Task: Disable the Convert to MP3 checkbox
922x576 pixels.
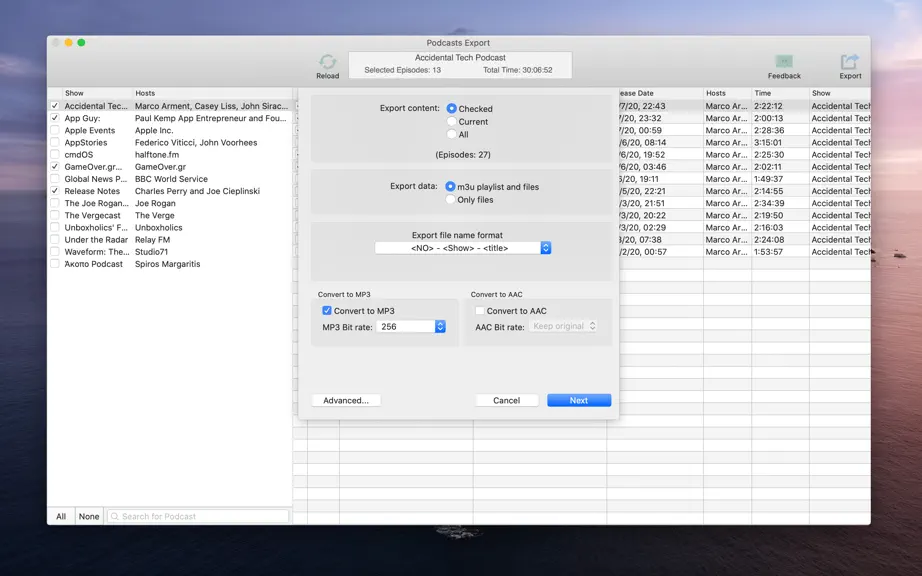Action: point(327,311)
